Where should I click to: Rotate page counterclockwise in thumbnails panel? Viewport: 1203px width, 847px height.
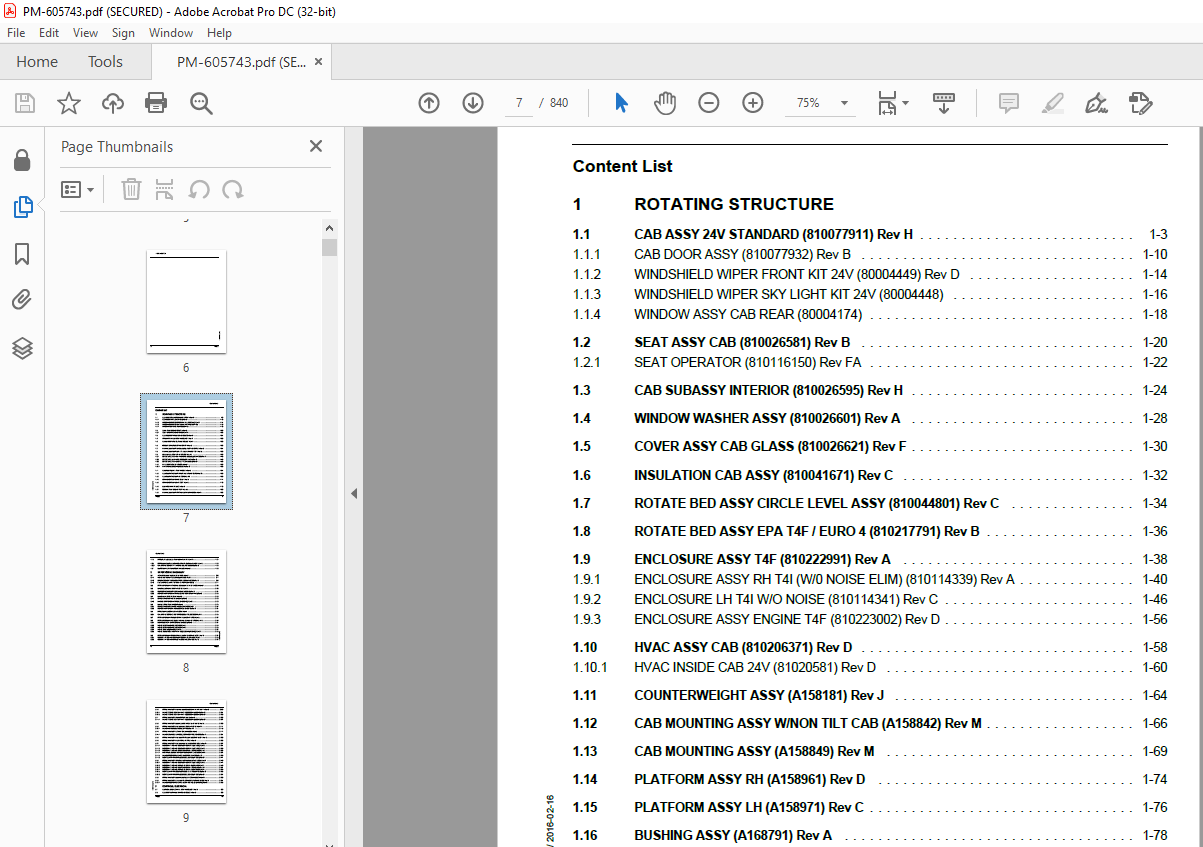[199, 189]
